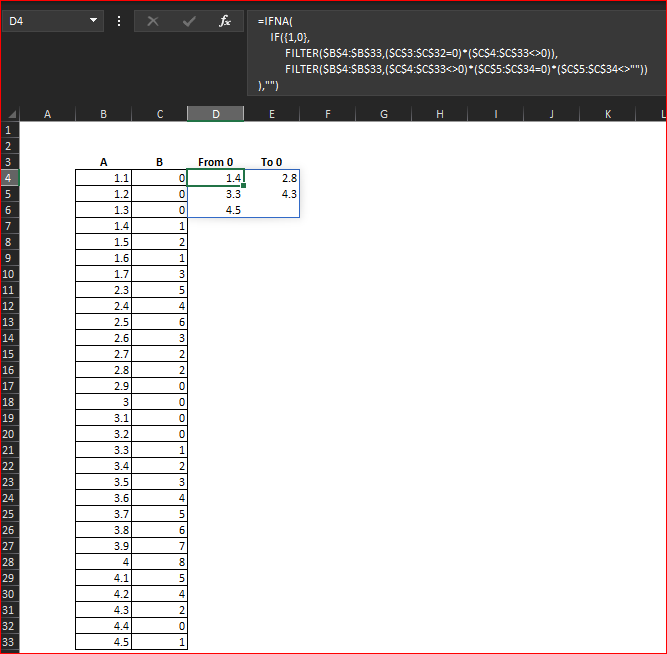This screenshot has height=654, width=667.
Task: Select column F header
Action: [328, 114]
